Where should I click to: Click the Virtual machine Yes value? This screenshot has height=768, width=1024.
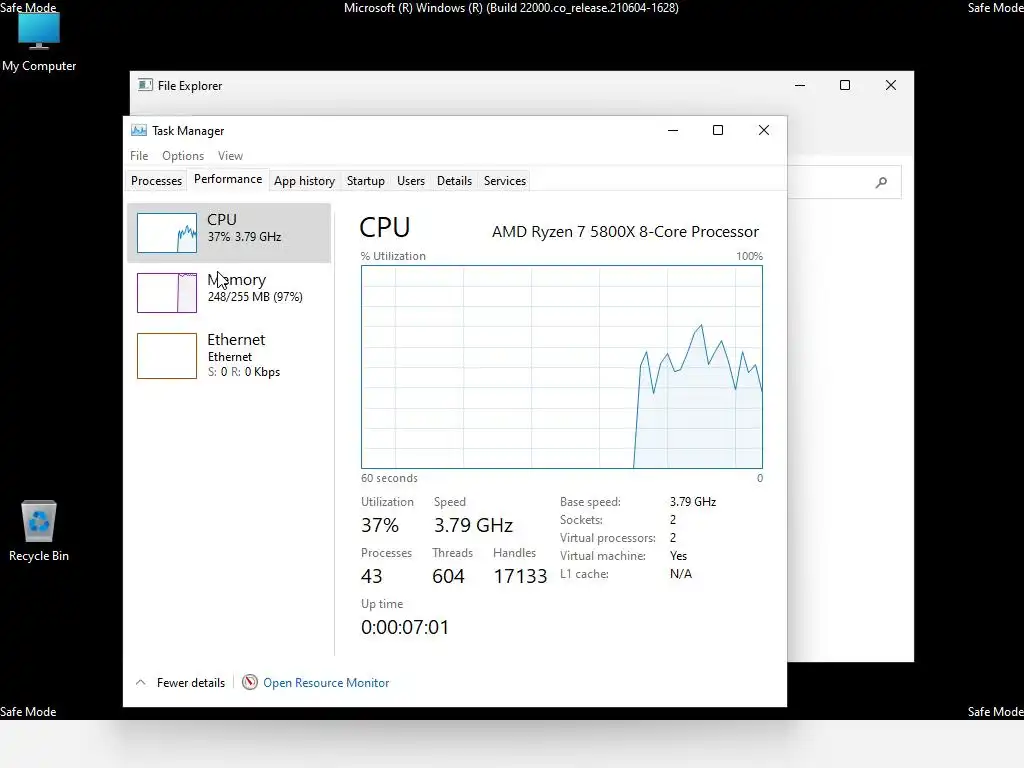tap(679, 556)
